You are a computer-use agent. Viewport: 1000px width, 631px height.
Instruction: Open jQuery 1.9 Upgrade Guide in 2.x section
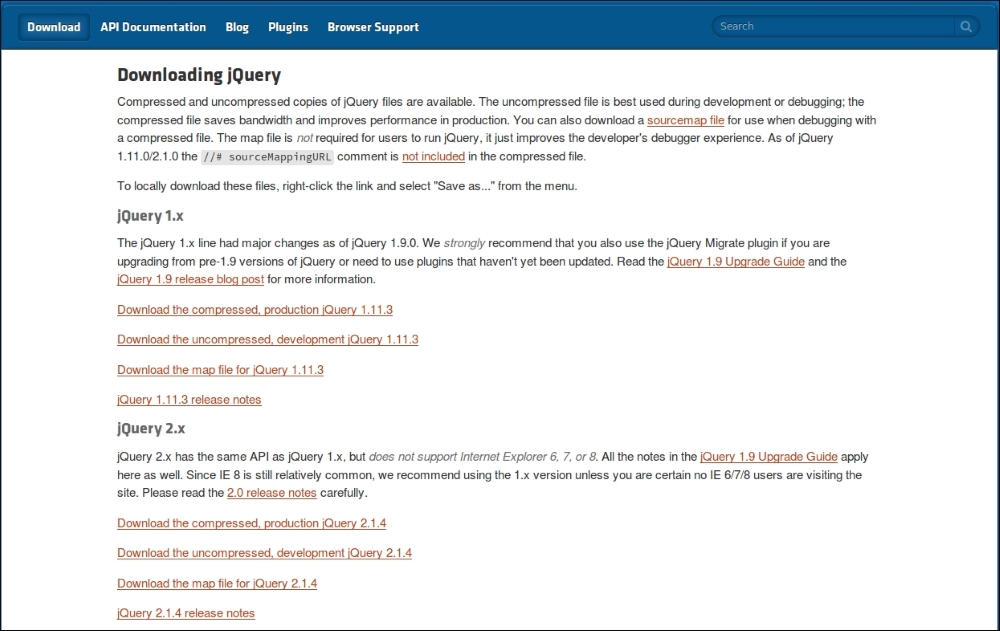[x=768, y=457]
